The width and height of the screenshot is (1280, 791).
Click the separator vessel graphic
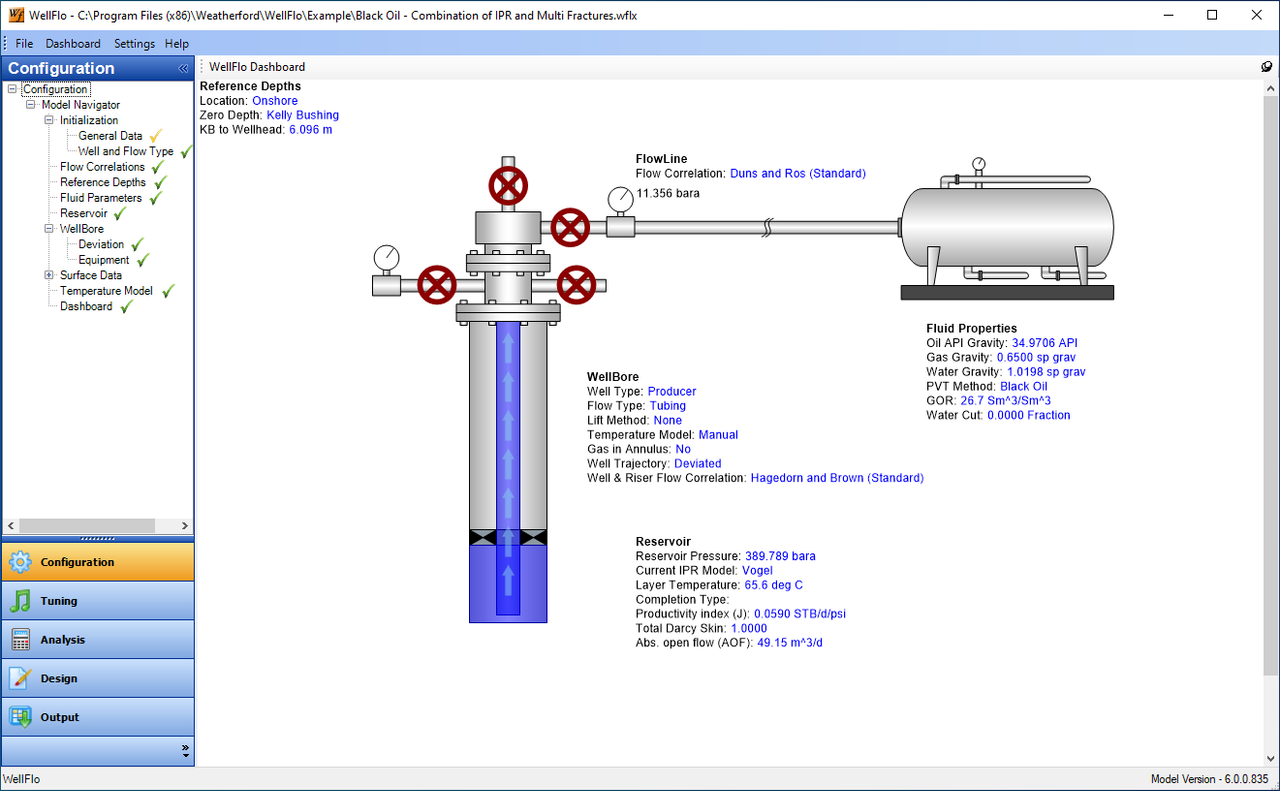tap(1008, 228)
